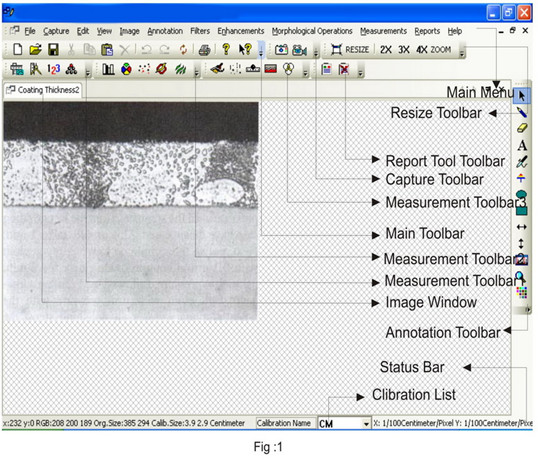538x460 pixels.
Task: Paste from clipboard icon in main toolbar
Action: click(107, 50)
